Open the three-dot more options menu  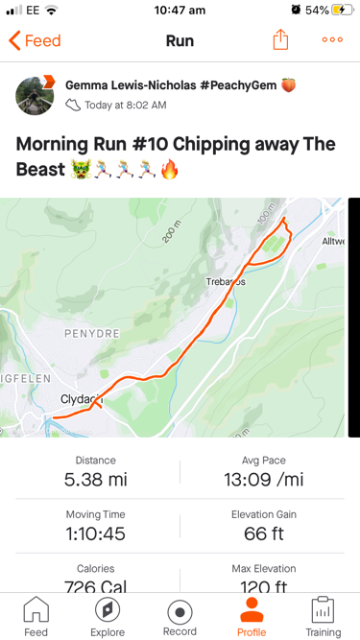332,40
